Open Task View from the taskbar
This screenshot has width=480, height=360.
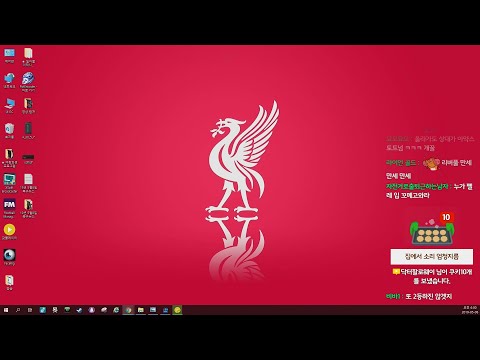(30, 310)
